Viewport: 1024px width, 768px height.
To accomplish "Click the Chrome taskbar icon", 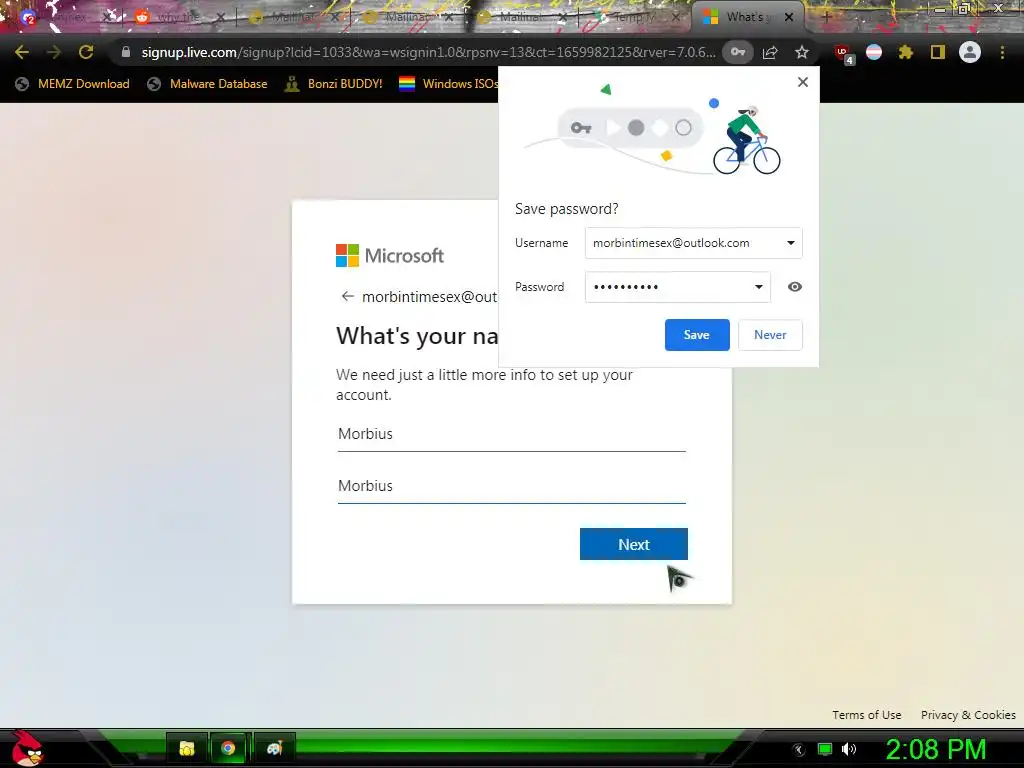I will pos(228,748).
